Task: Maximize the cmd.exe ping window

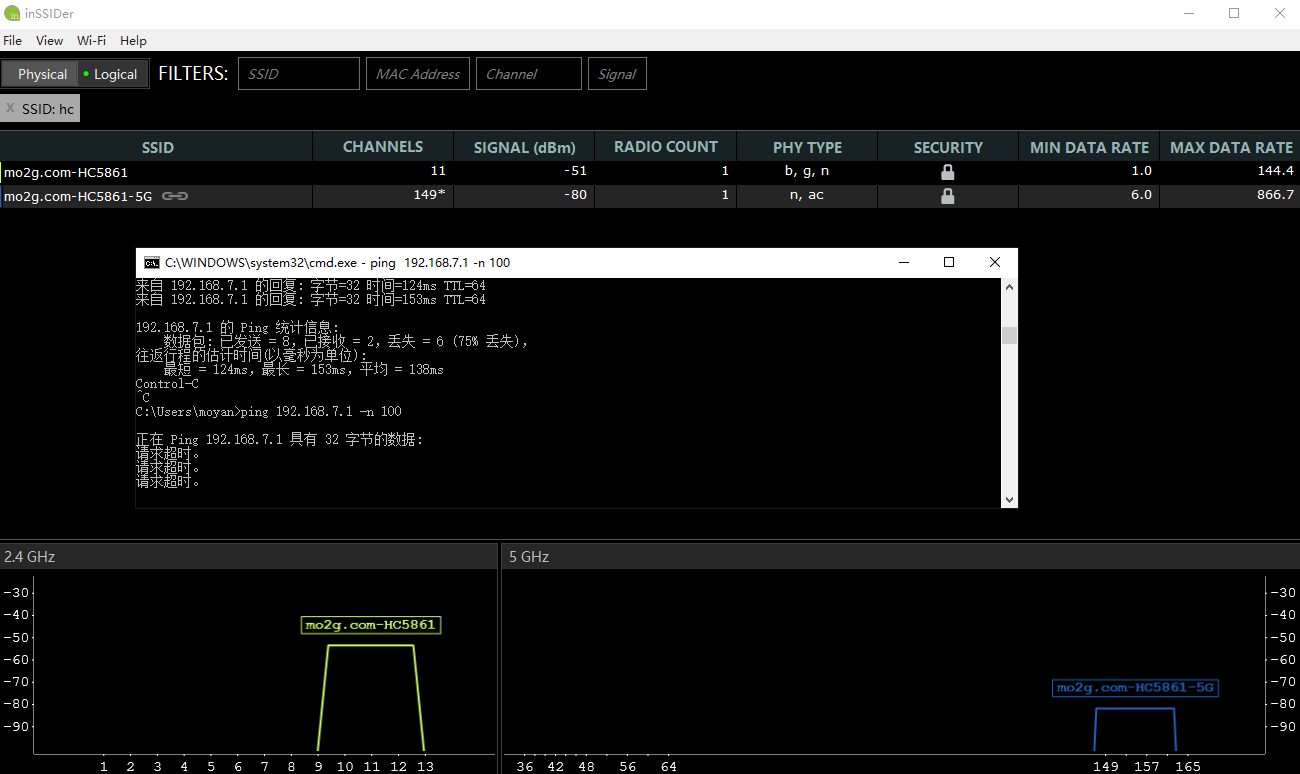Action: [949, 262]
